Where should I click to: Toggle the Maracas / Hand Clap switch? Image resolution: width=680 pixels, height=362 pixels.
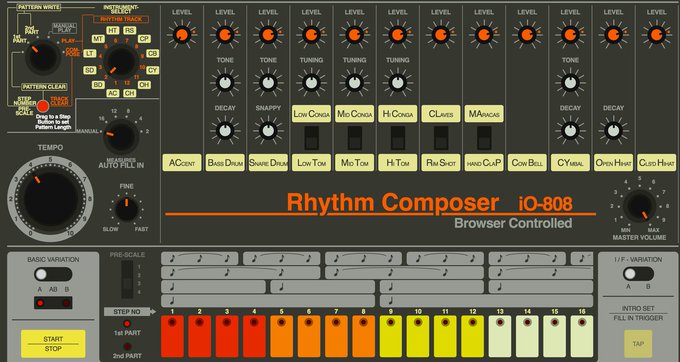484,138
